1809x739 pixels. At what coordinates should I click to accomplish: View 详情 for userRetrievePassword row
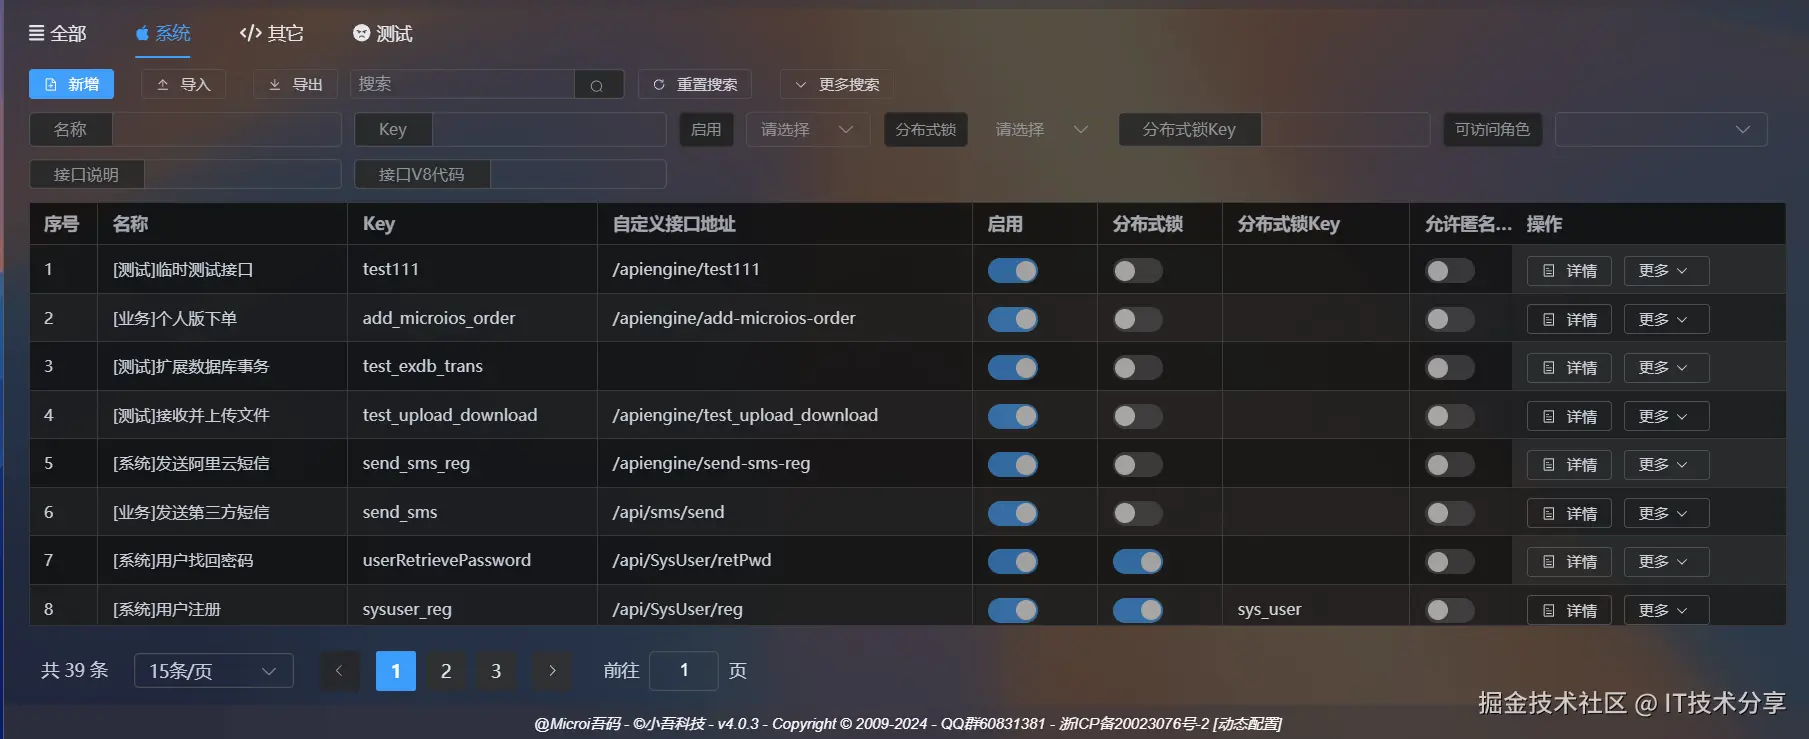coord(1569,562)
